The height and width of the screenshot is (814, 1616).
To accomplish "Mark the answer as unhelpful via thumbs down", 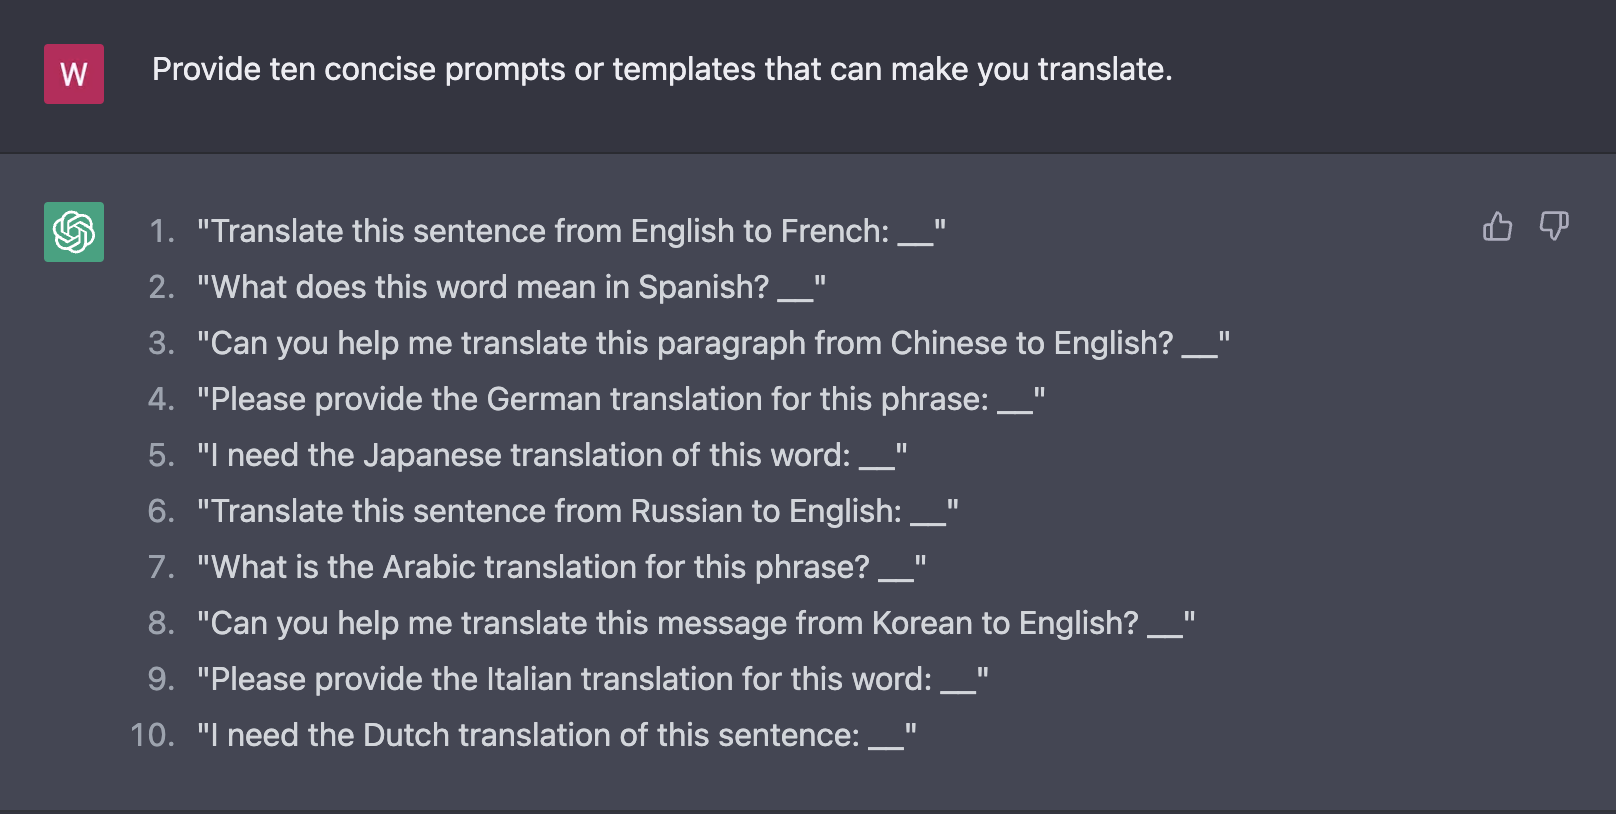I will 1553,227.
